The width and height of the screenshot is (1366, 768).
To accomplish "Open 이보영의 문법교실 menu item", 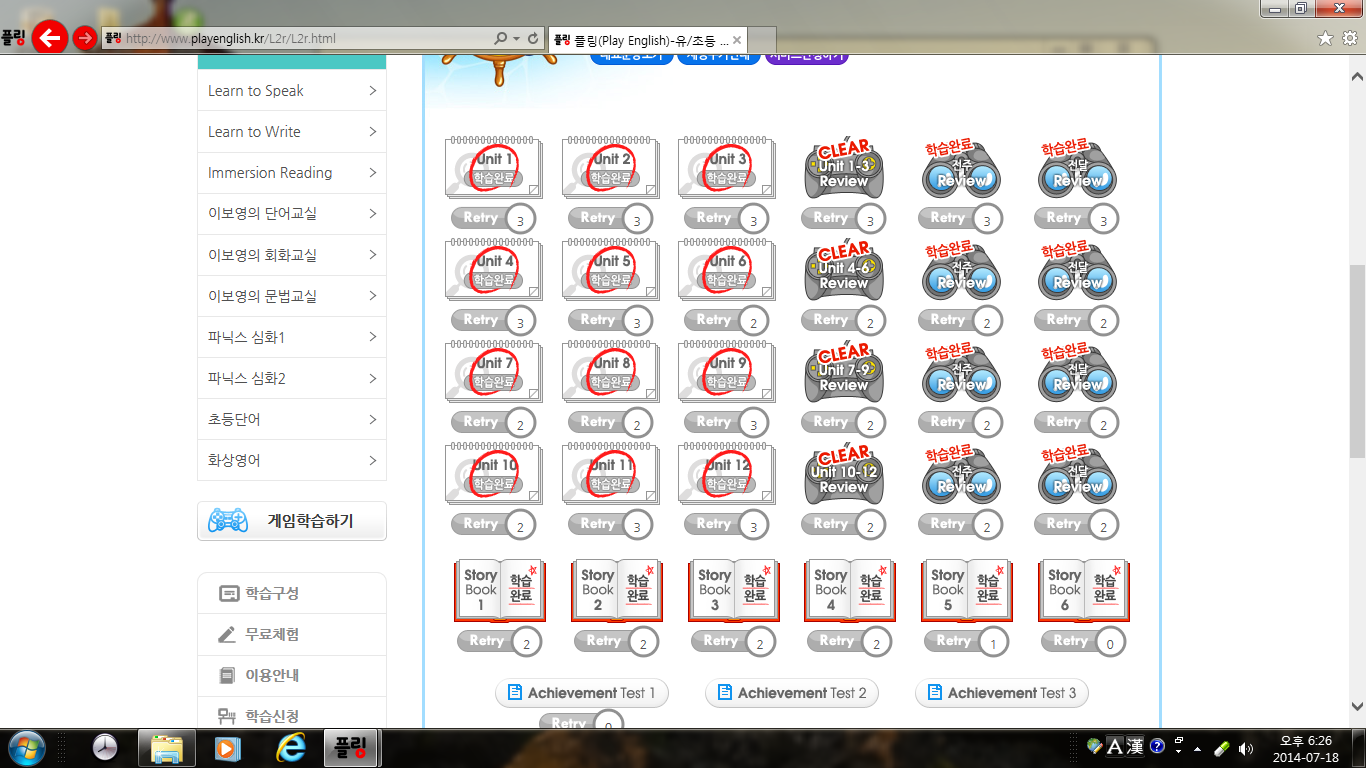I will pyautogui.click(x=292, y=296).
